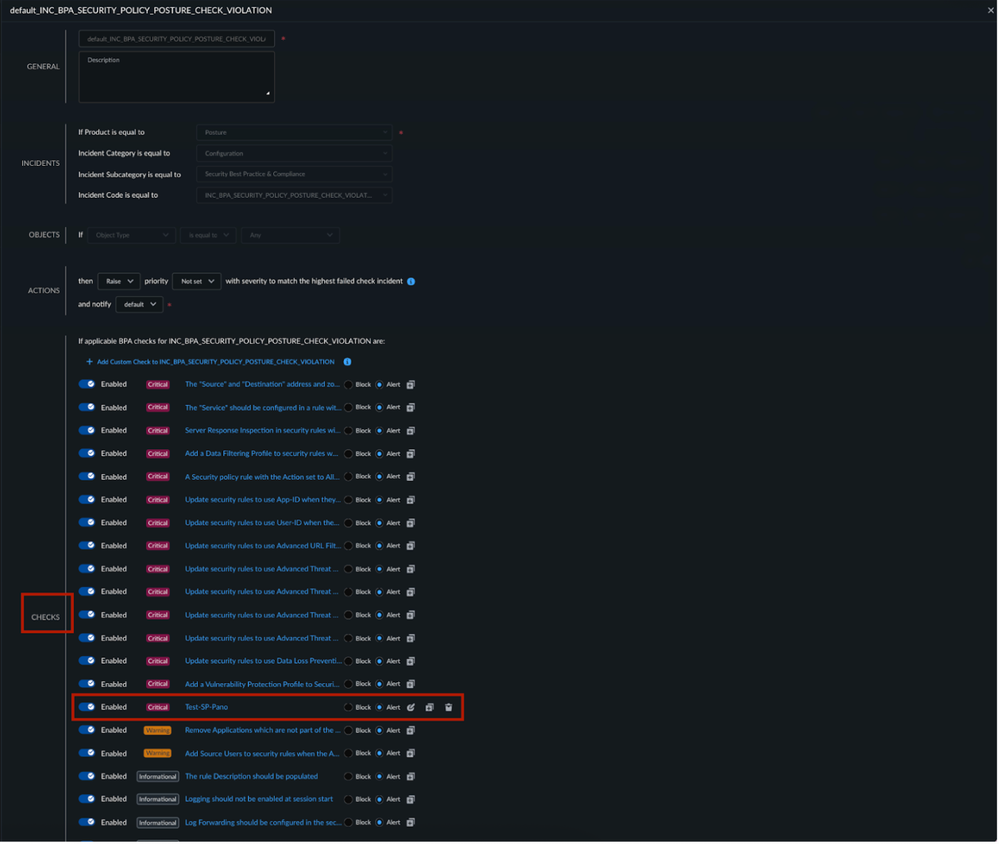Image resolution: width=999 pixels, height=844 pixels.
Task: Click the Critical badge on Test-SP-Pano row
Action: pyautogui.click(x=158, y=707)
